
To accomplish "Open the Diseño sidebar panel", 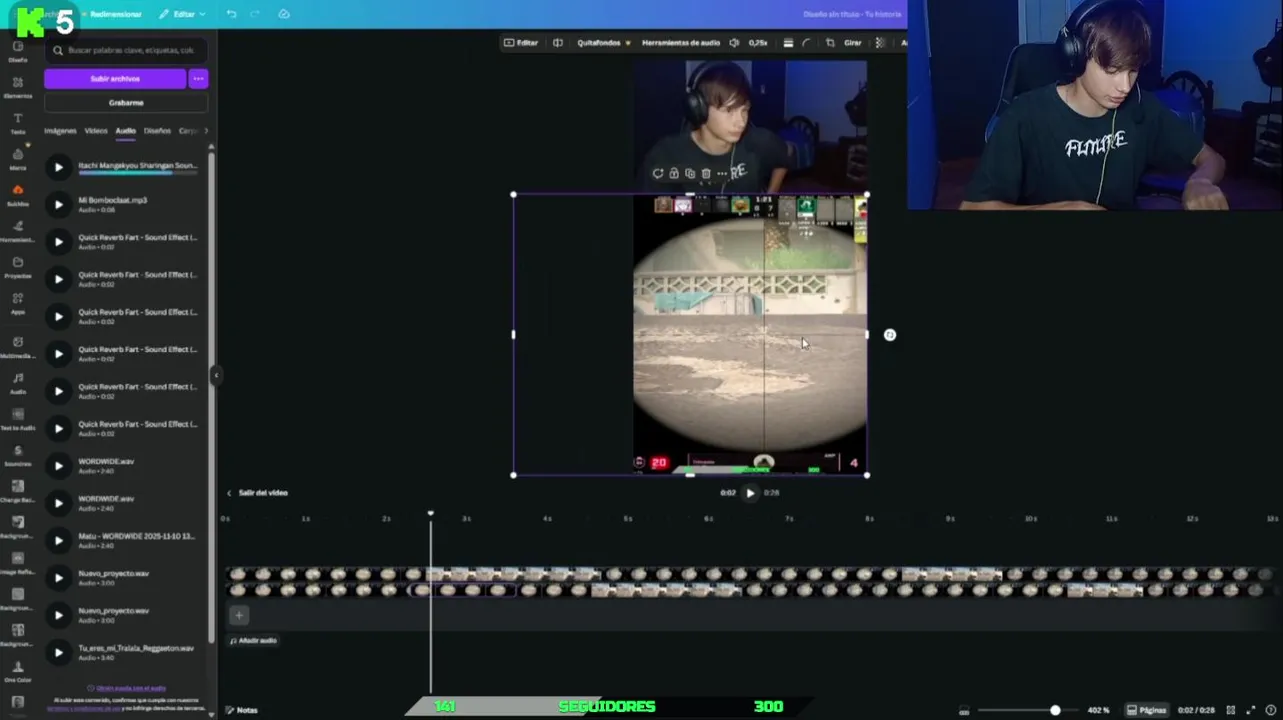I will pyautogui.click(x=17, y=51).
